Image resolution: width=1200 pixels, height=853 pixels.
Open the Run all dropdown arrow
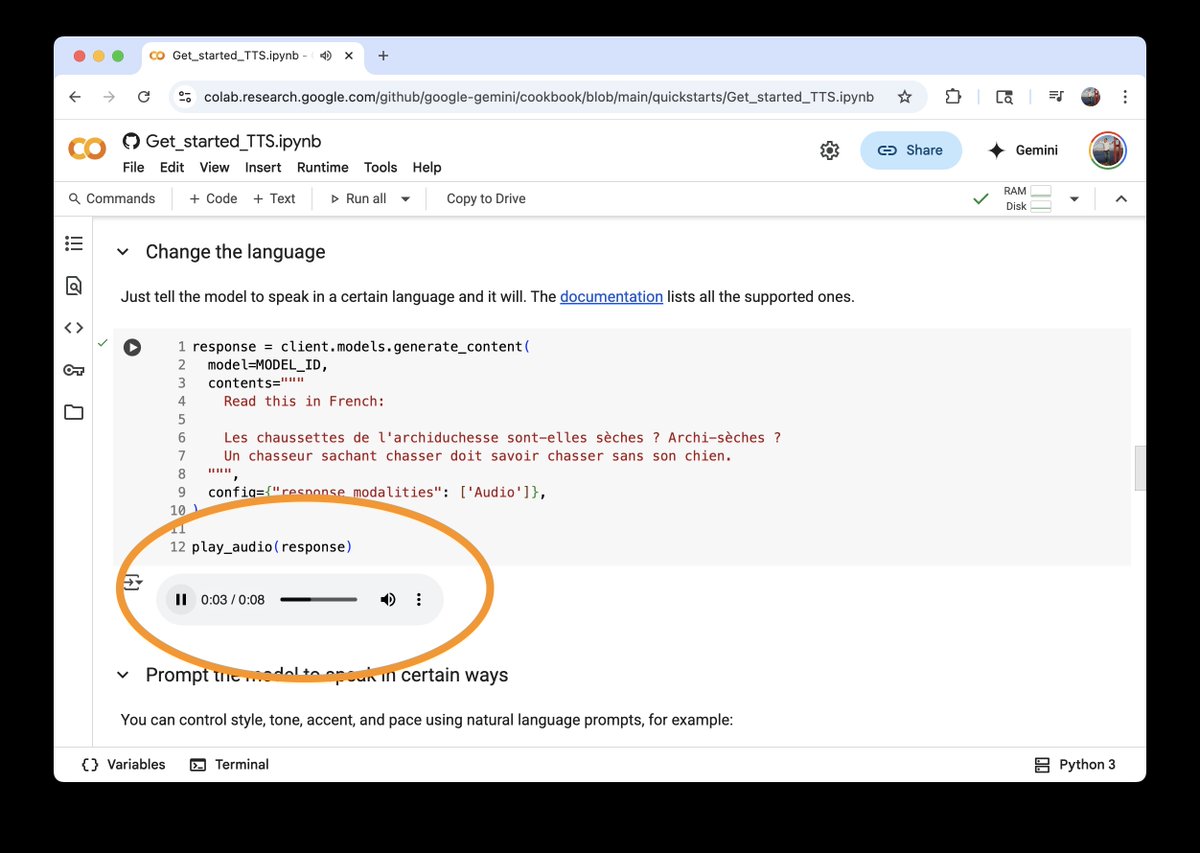point(405,199)
